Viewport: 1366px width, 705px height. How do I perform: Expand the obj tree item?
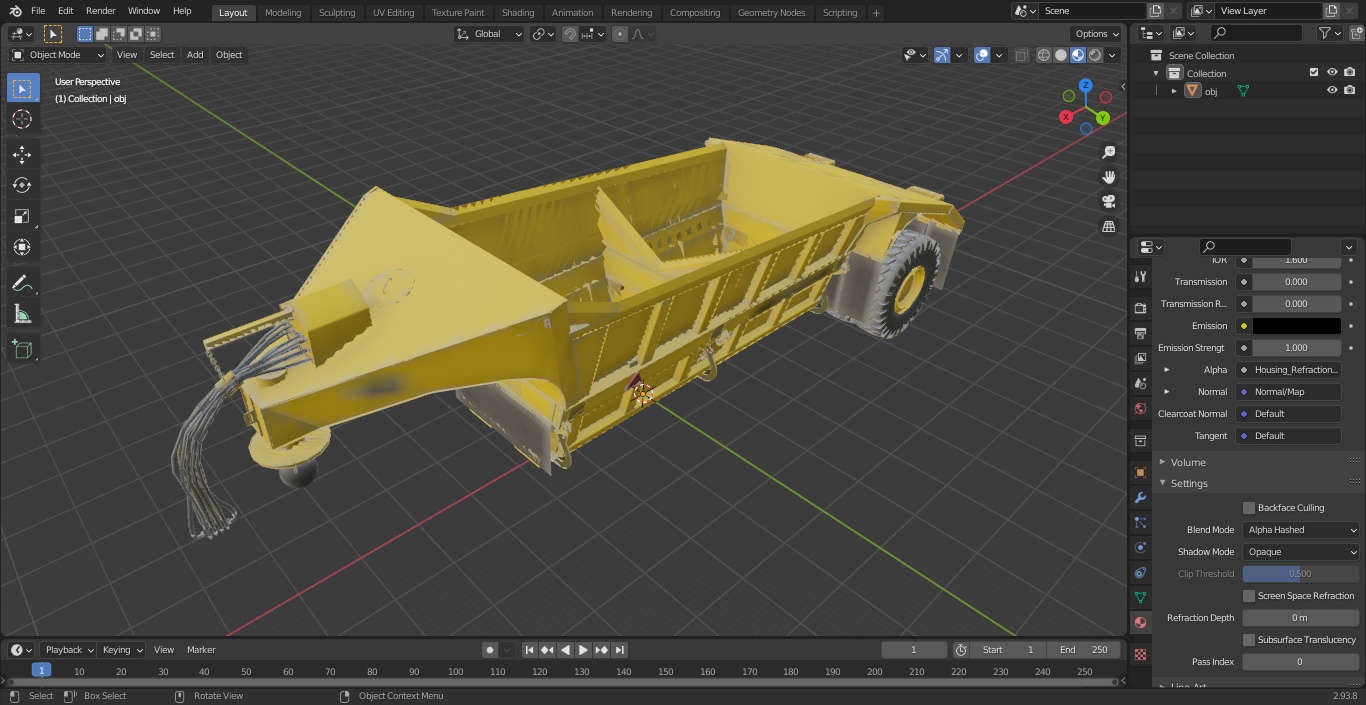point(1174,91)
